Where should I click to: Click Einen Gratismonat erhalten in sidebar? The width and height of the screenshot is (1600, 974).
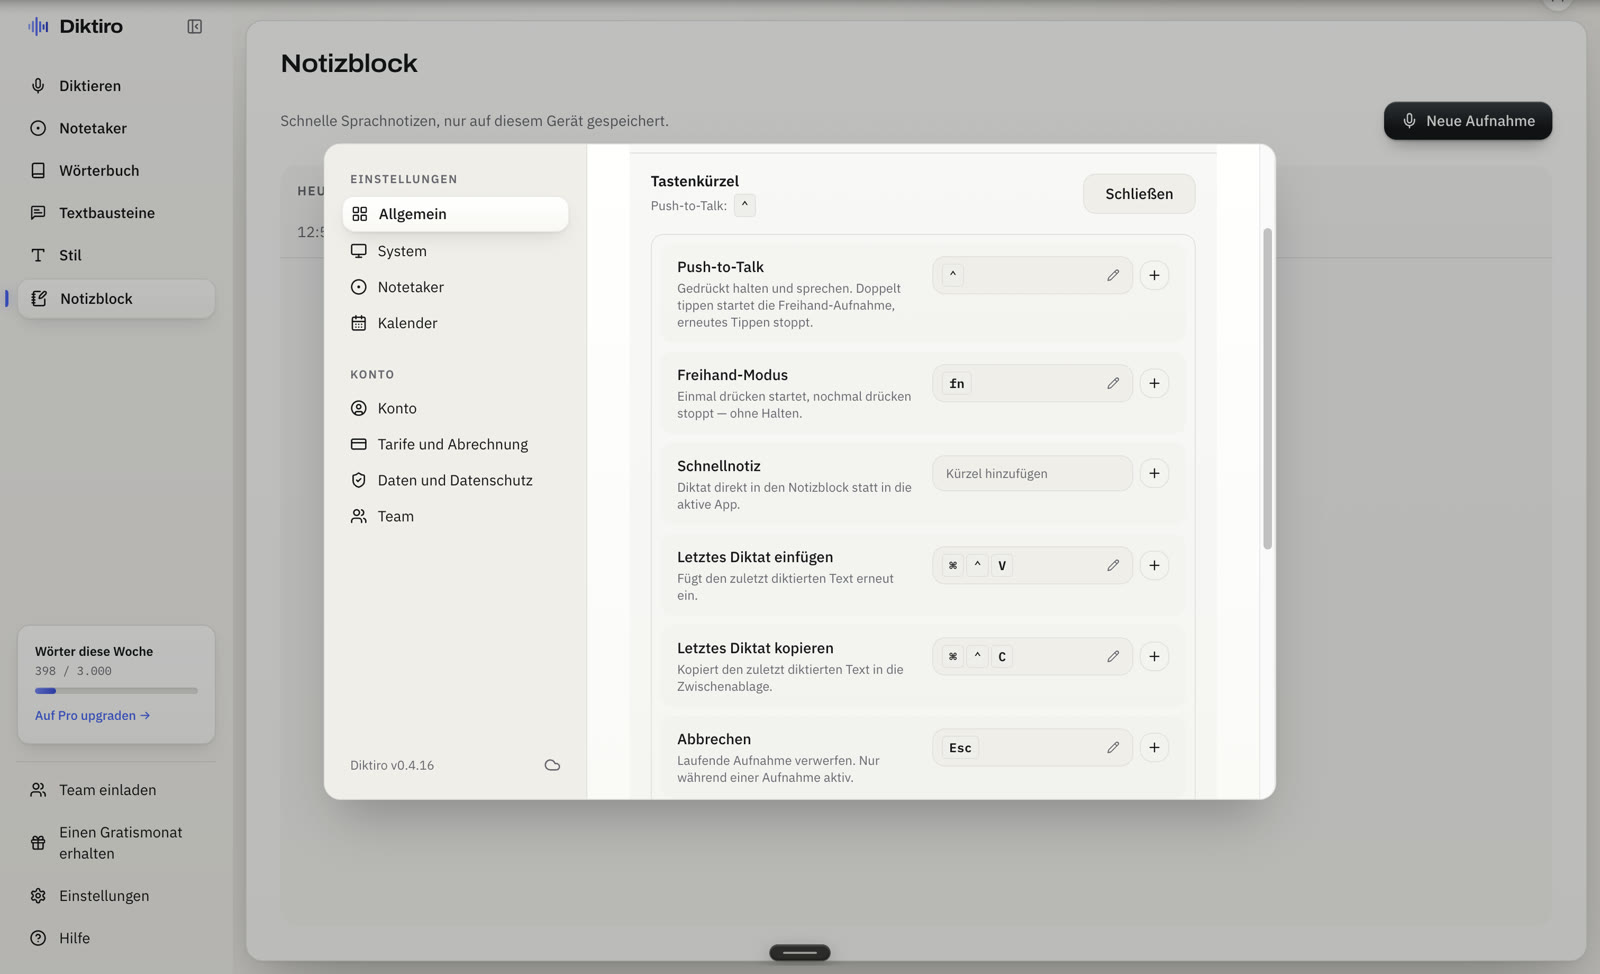coord(116,843)
